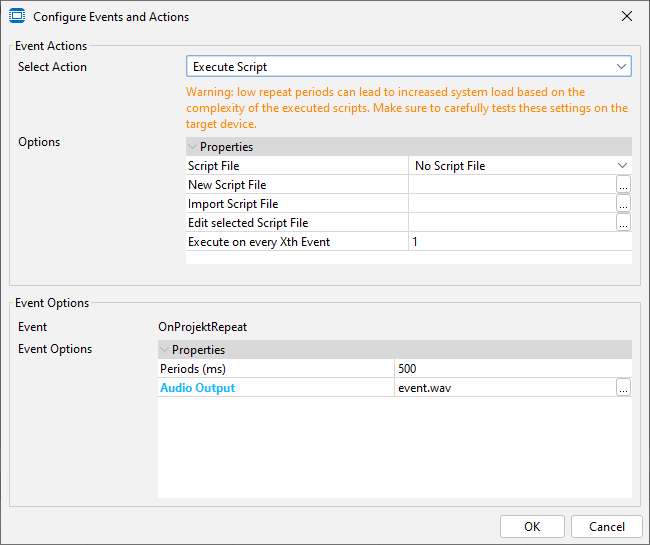Click the app icon in title bar
Viewport: 650px width, 545px height.
tap(17, 16)
